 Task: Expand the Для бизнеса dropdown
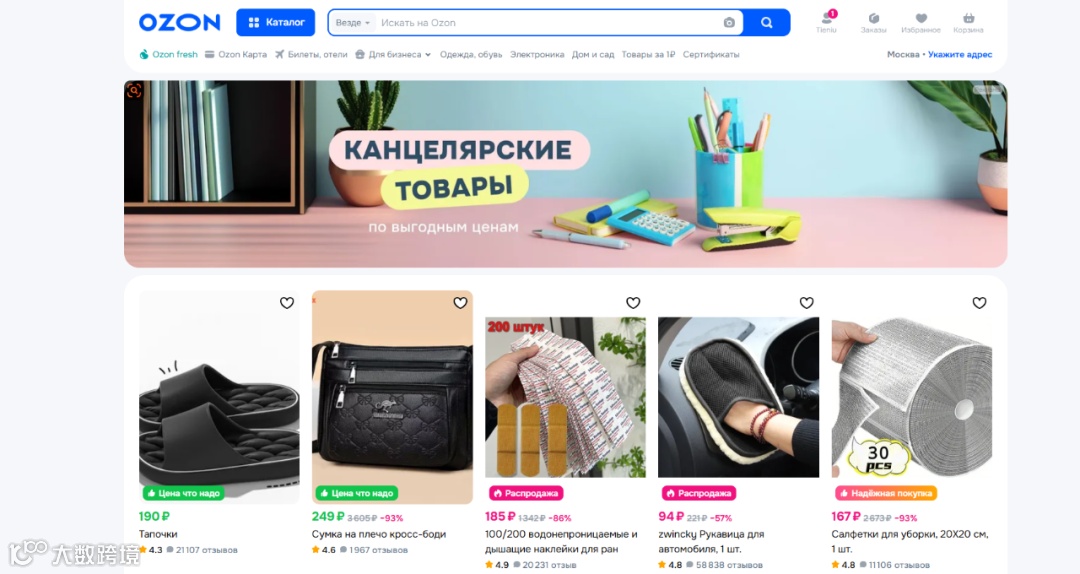tap(393, 54)
